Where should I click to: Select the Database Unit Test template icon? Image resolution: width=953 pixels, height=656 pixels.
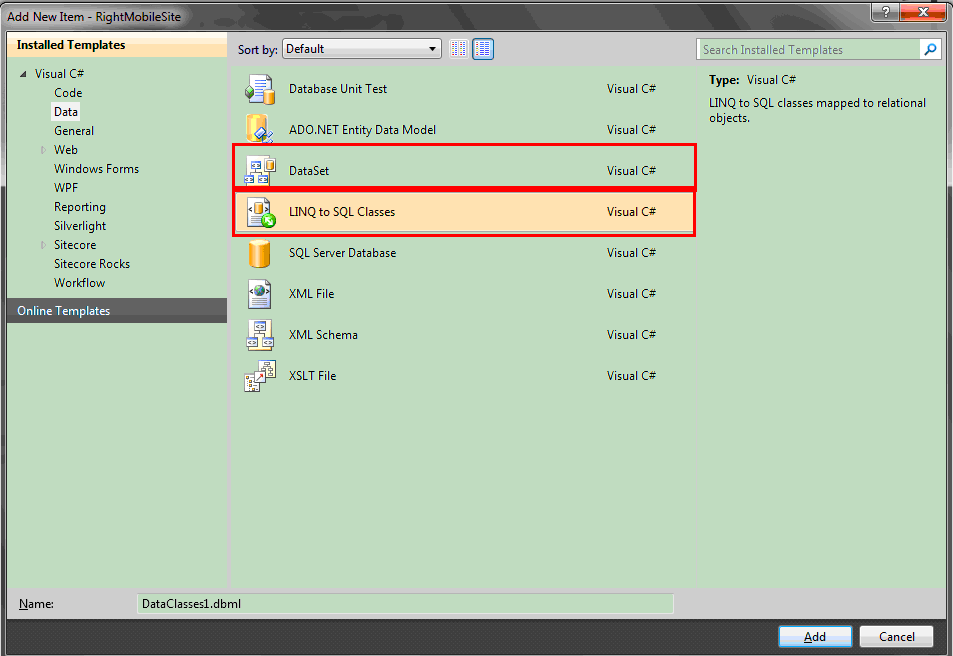coord(260,89)
